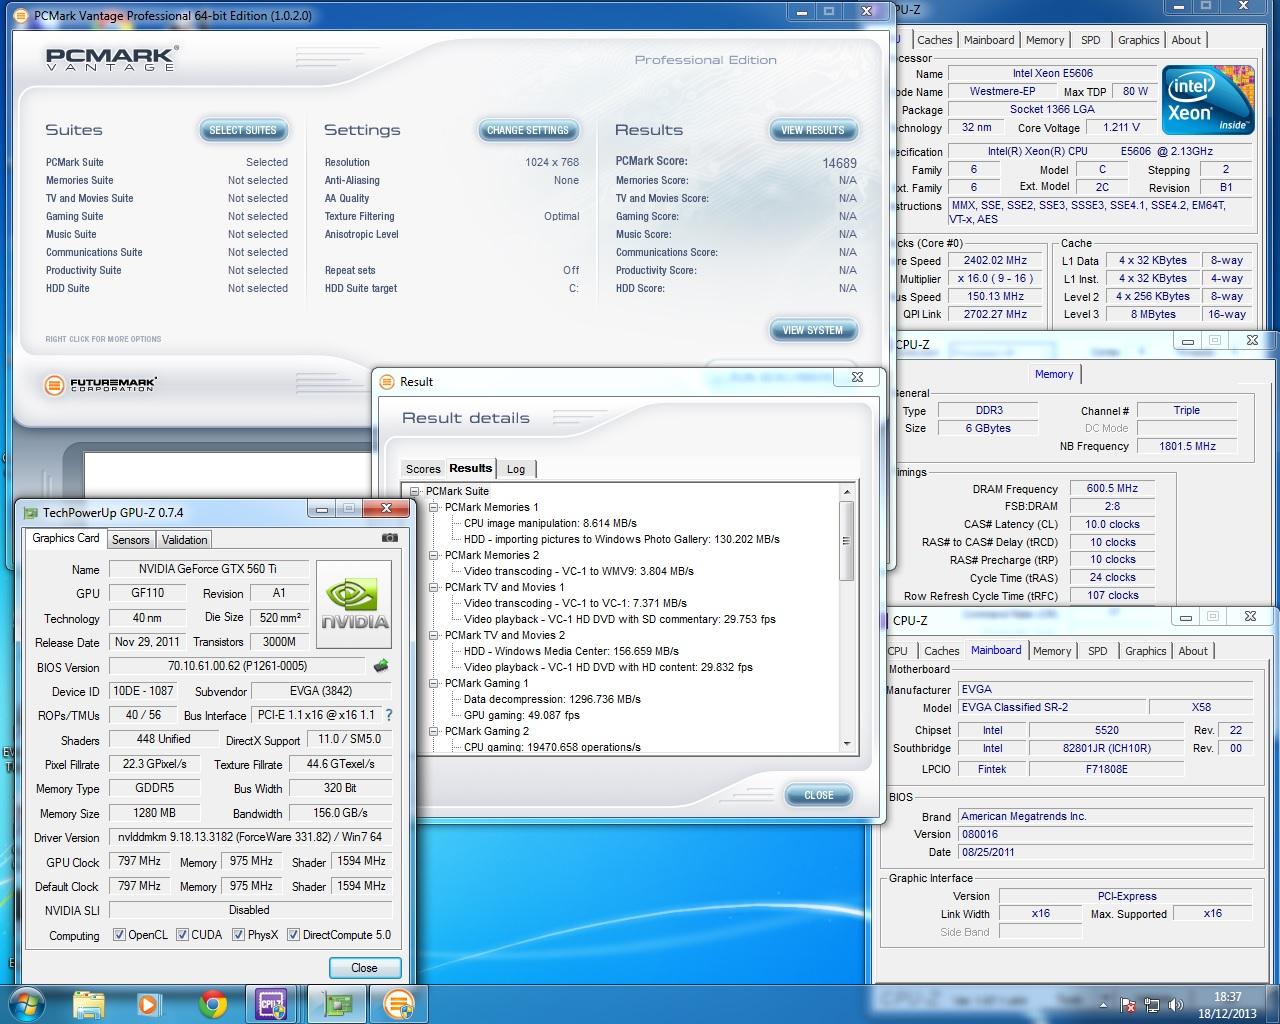Open Google Chrome from the taskbar

point(212,1004)
